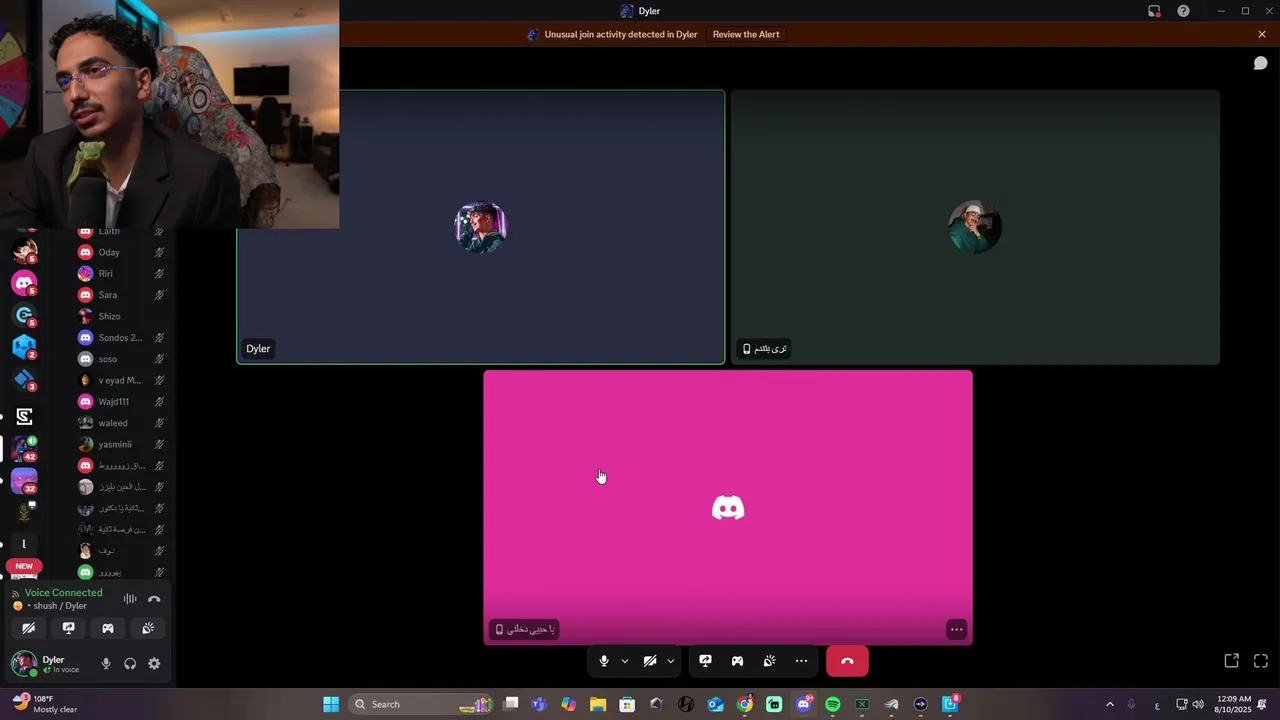Open soundboard from call controls

tap(769, 661)
